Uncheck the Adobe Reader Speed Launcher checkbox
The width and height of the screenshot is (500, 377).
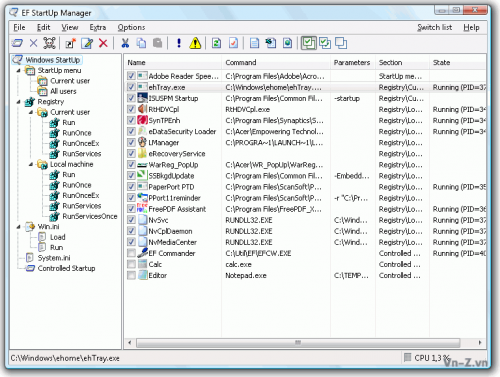(x=131, y=76)
